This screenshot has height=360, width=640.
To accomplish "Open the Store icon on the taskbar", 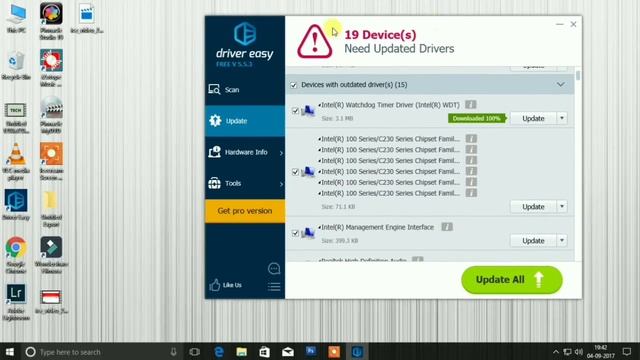I will [x=264, y=352].
